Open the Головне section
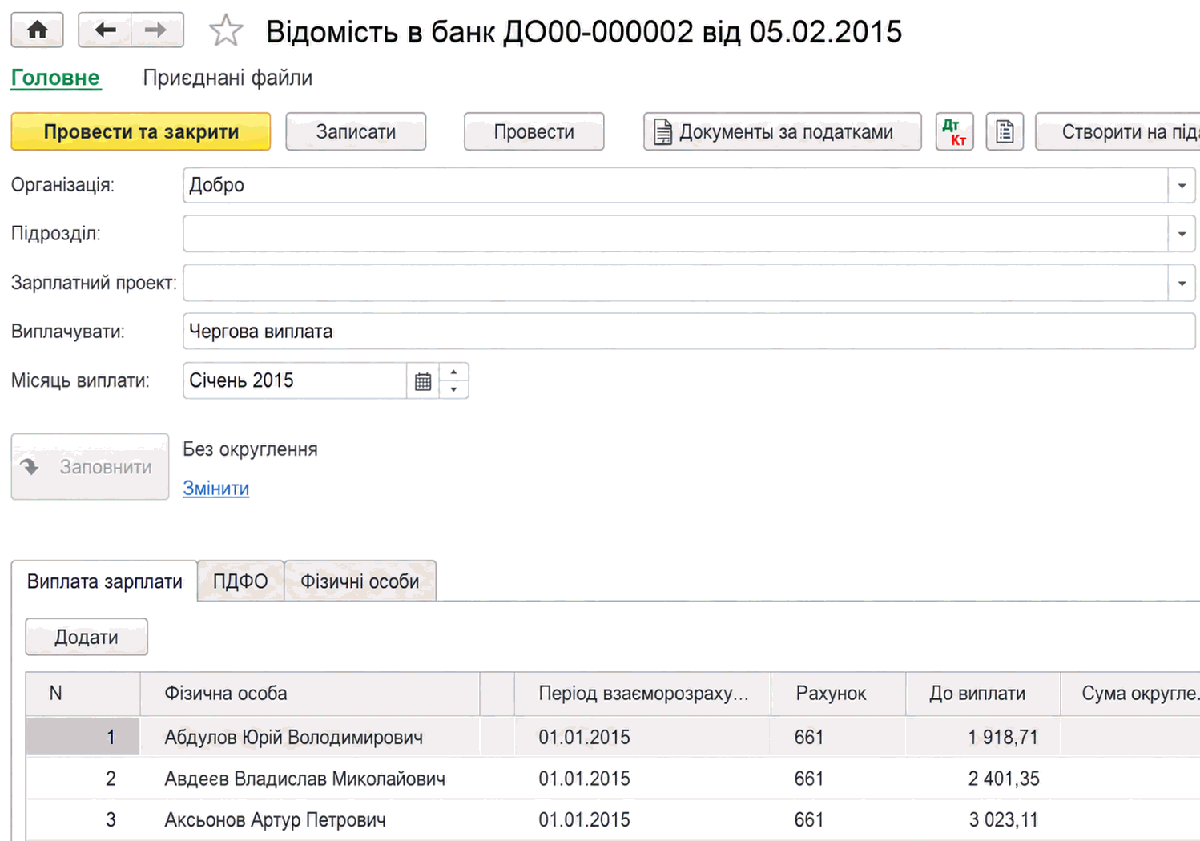1200x841 pixels. (56, 78)
